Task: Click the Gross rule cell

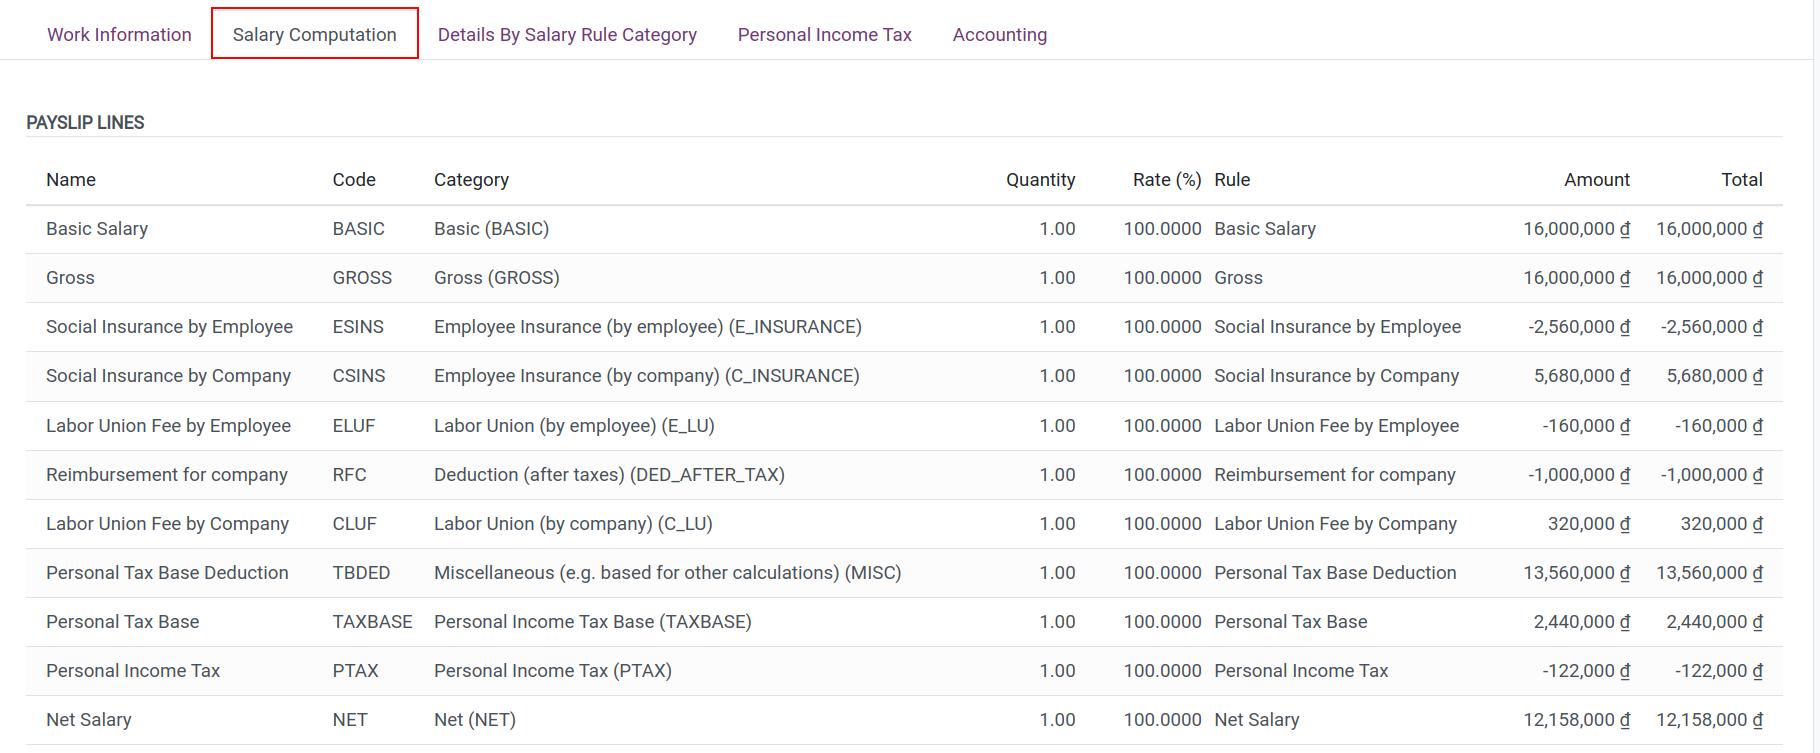Action: click(x=1238, y=278)
